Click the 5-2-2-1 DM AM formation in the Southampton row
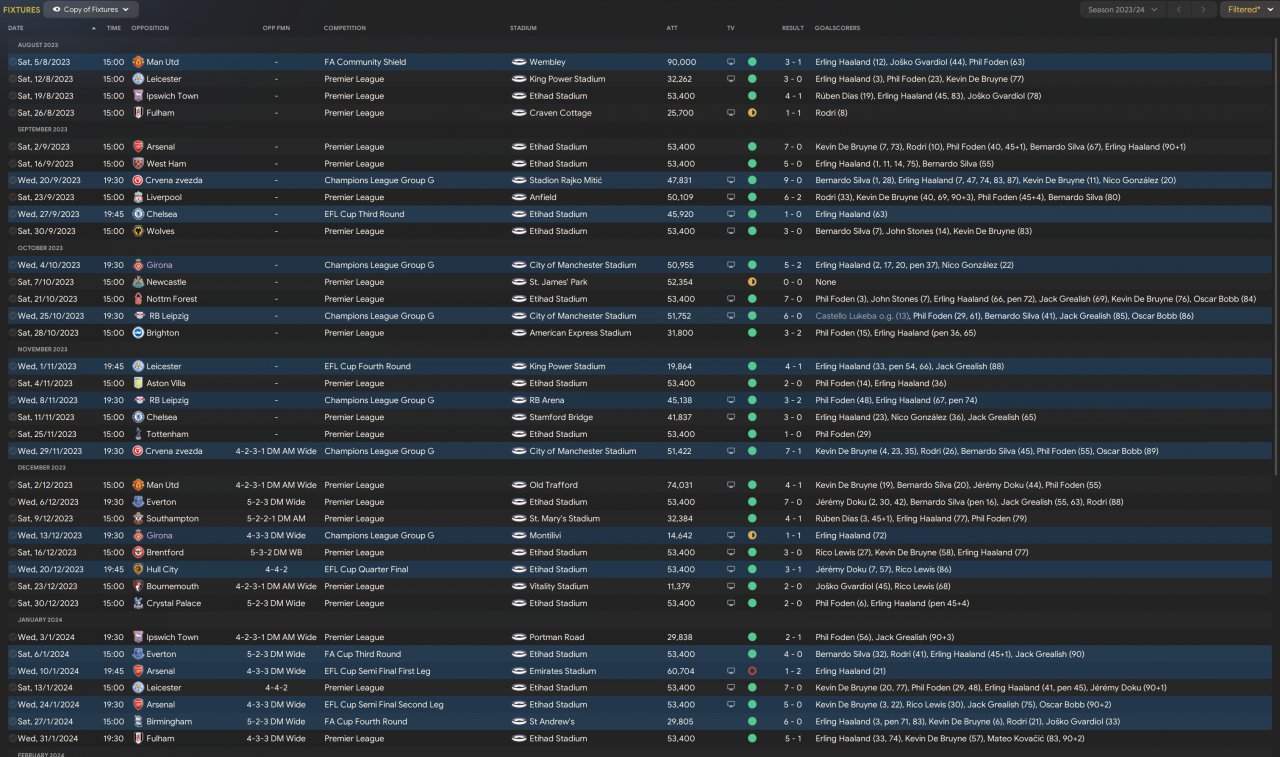Viewport: 1280px width, 757px height. 275,520
